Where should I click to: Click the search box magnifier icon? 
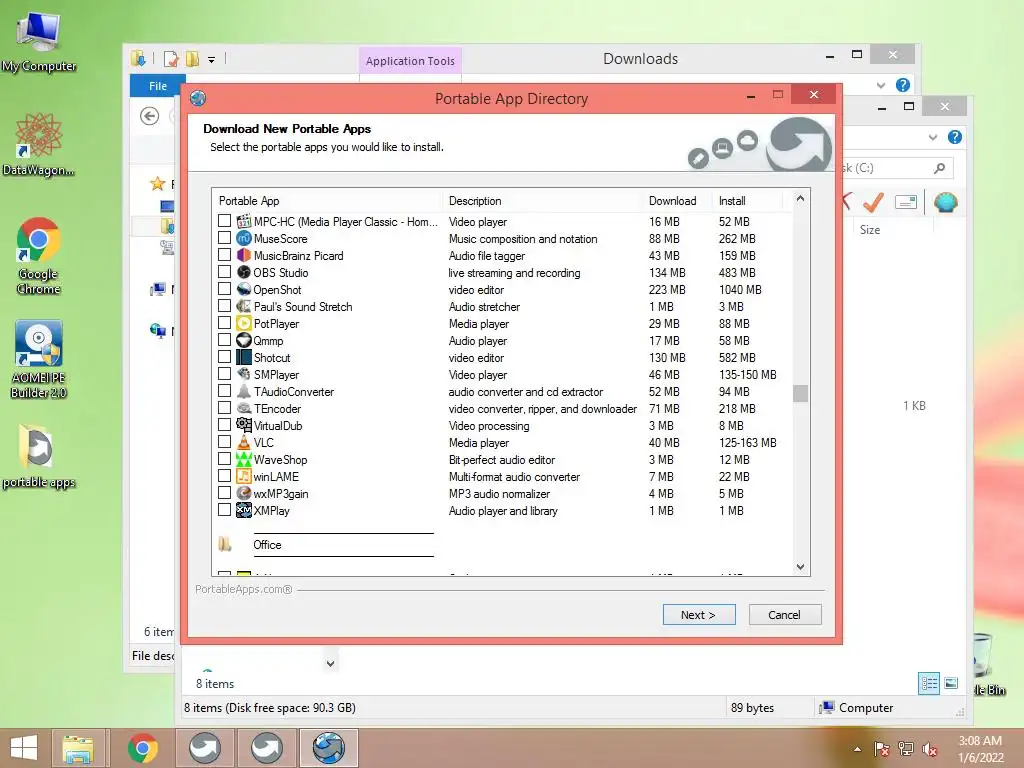939,168
